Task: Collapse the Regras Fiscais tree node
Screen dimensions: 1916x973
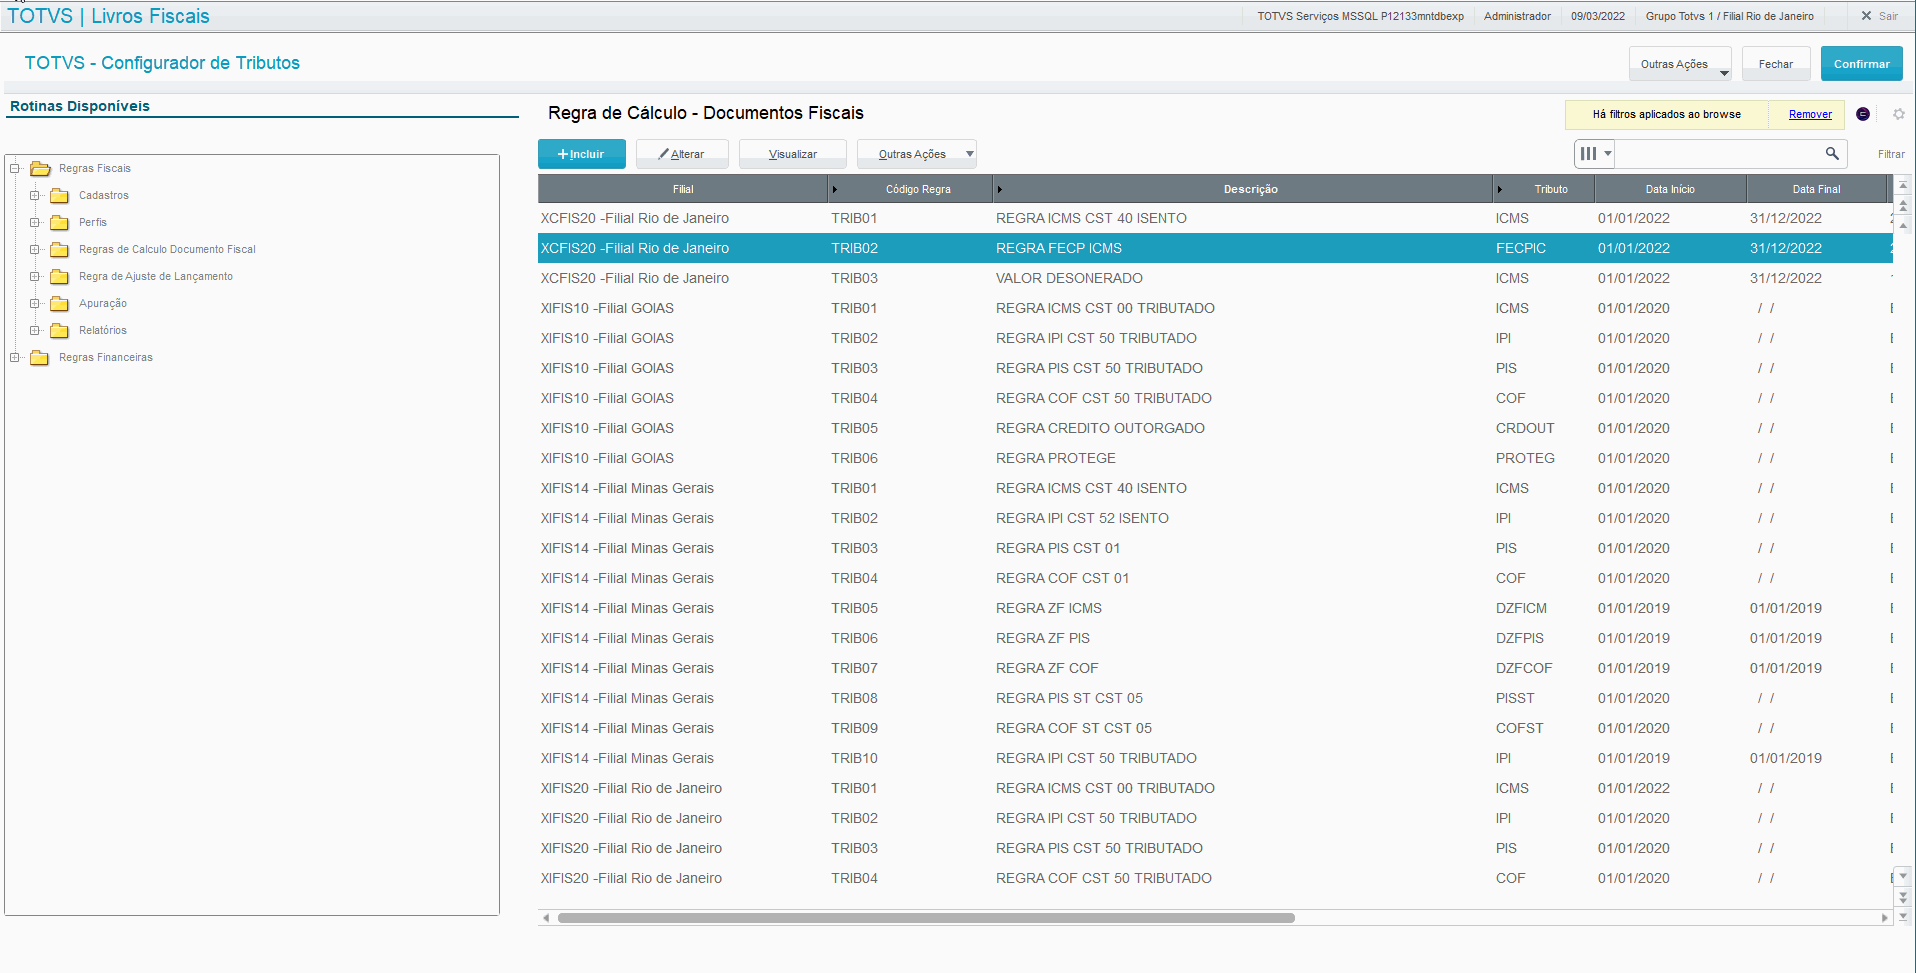Action: point(15,168)
